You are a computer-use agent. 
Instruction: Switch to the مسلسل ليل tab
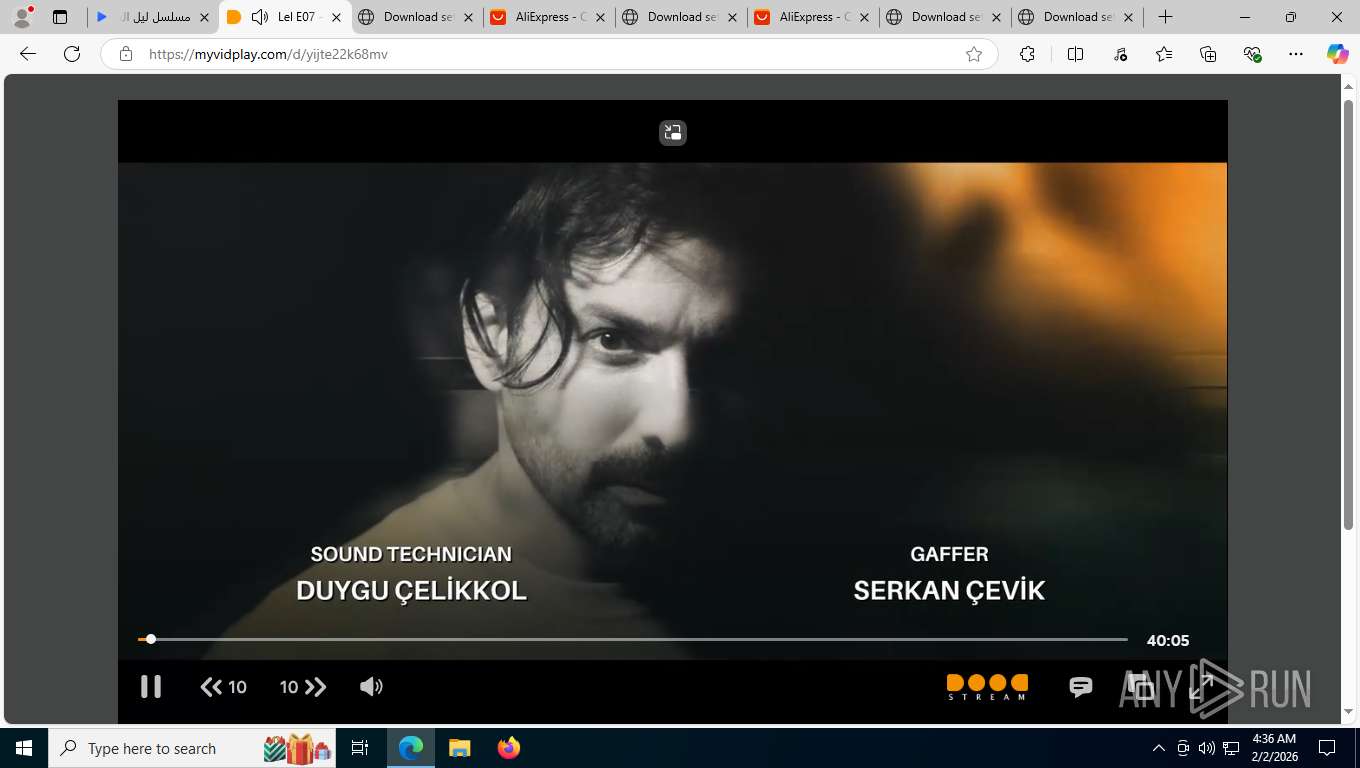(x=153, y=17)
